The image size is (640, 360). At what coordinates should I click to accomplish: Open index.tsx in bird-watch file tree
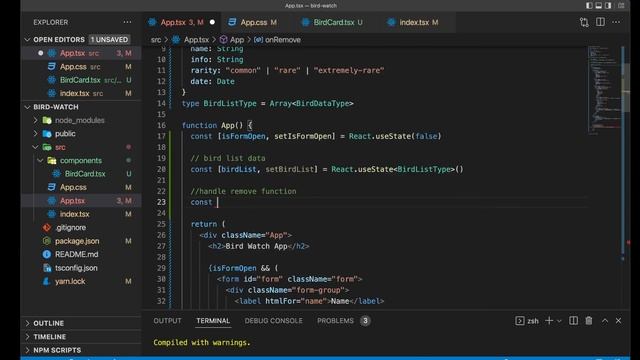coord(81,214)
